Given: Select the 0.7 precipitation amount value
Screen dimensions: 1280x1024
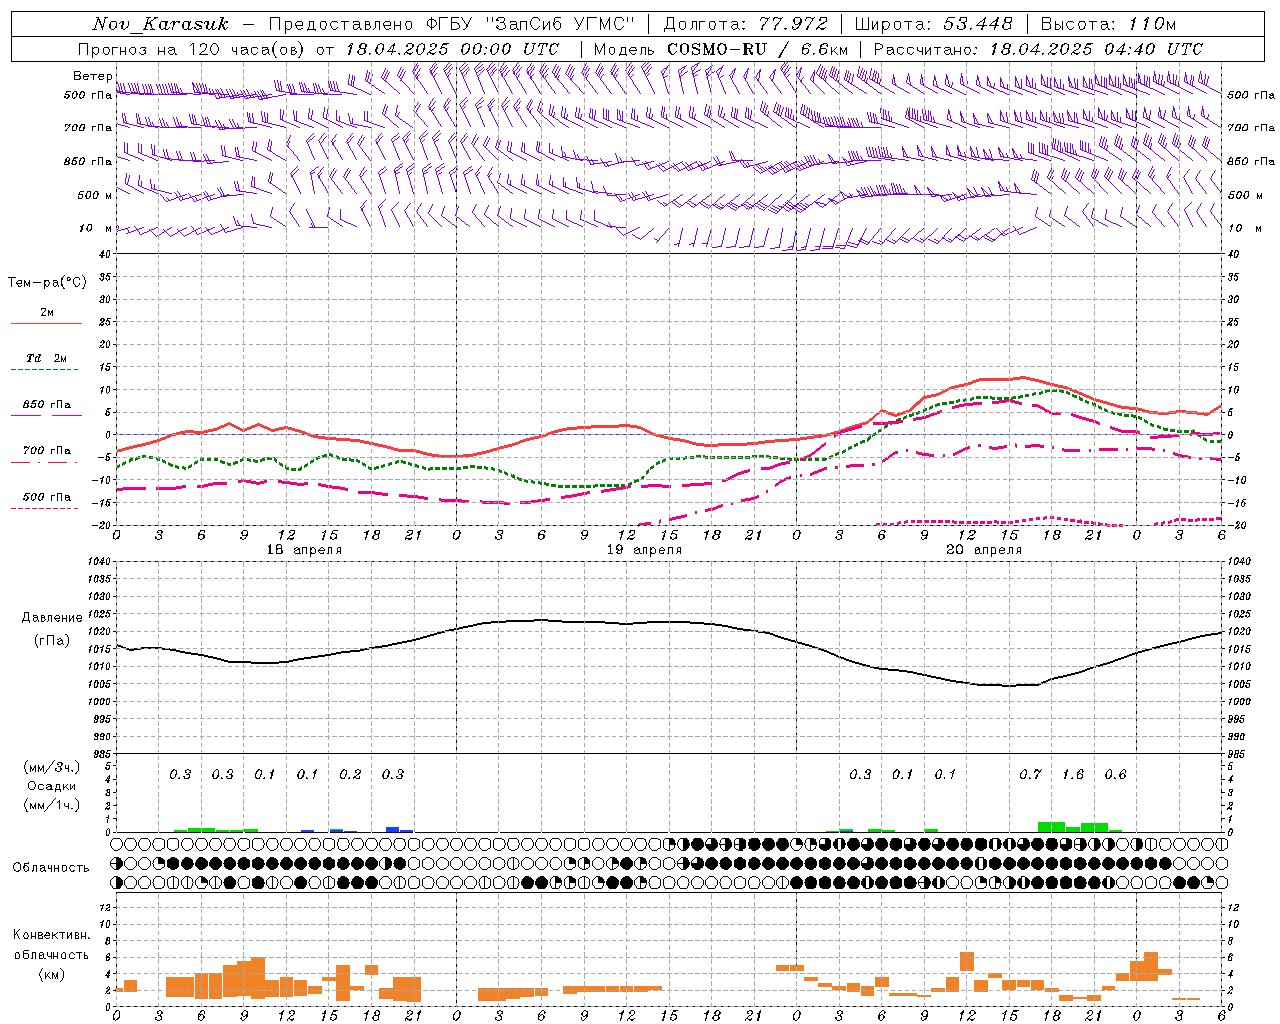Looking at the screenshot, I should pyautogui.click(x=1030, y=774).
